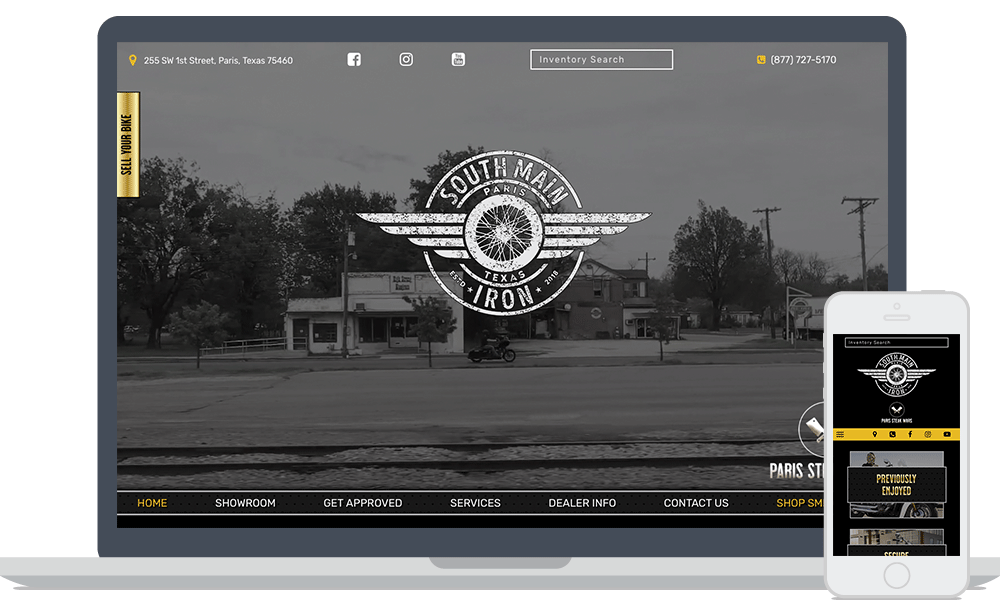Tap the South Main Iron logo on phone
Image resolution: width=1000 pixels, height=600 pixels.
point(896,374)
